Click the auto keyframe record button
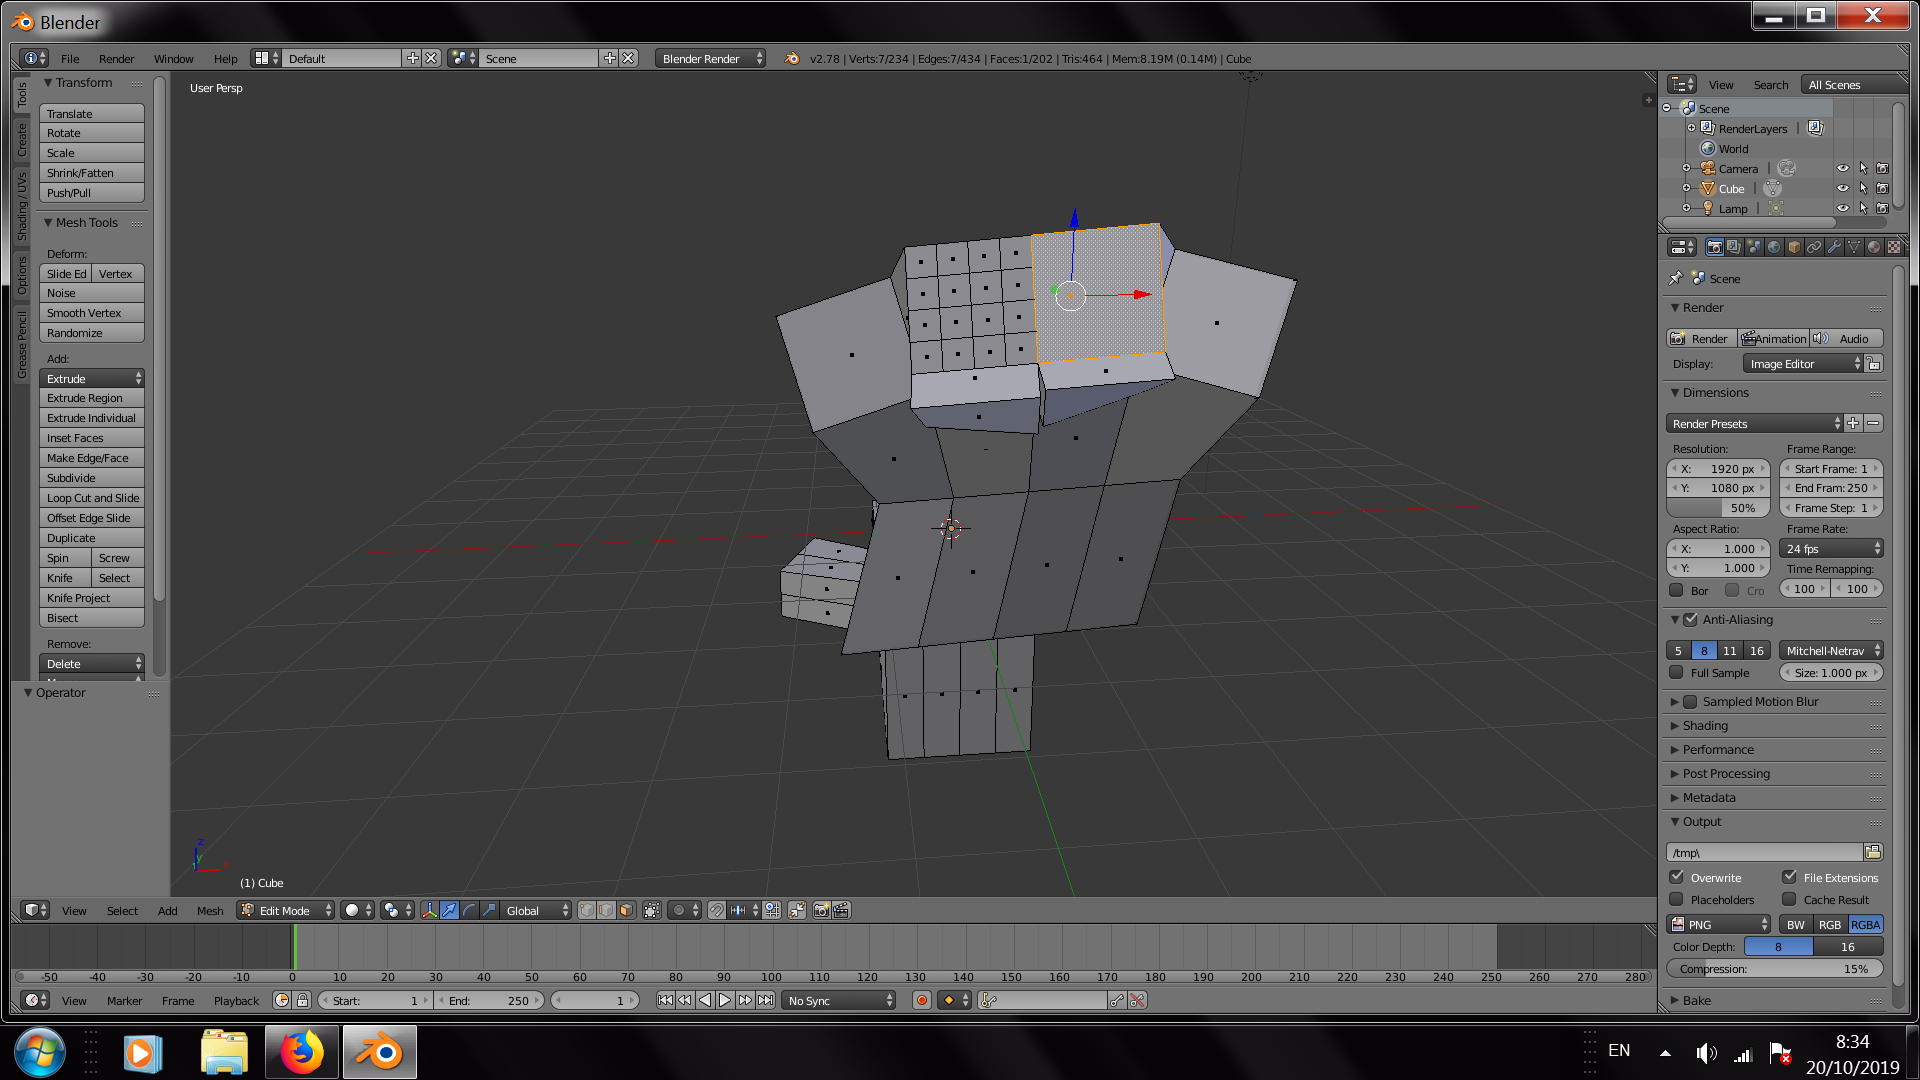This screenshot has width=1920, height=1080. [922, 1000]
